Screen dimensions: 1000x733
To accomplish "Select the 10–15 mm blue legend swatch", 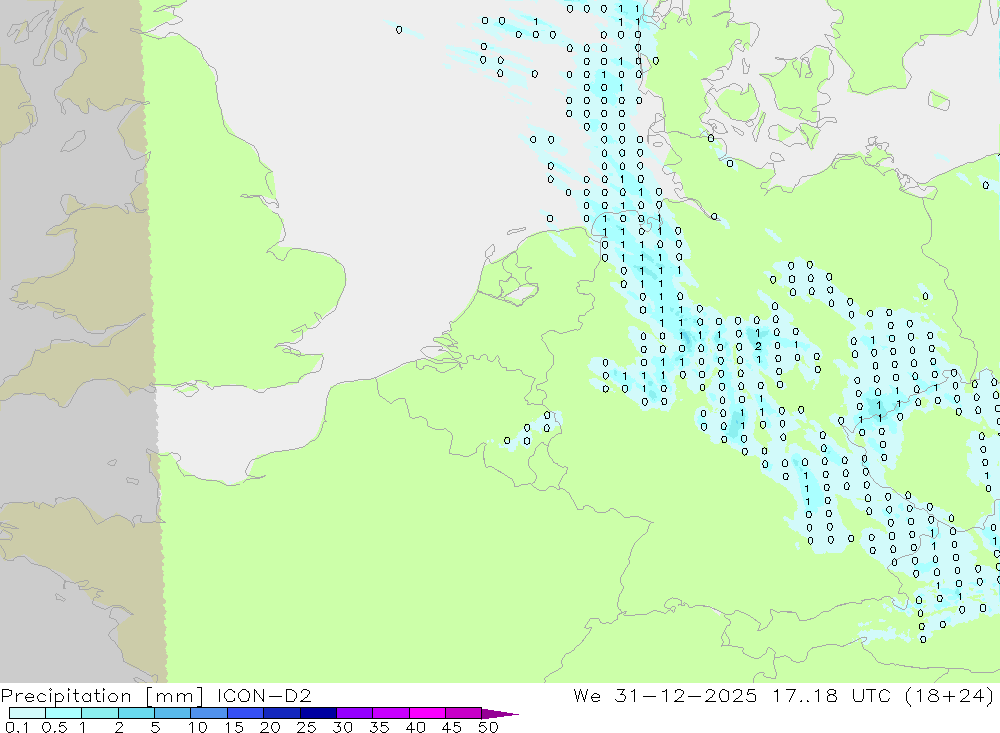I will click(x=209, y=713).
